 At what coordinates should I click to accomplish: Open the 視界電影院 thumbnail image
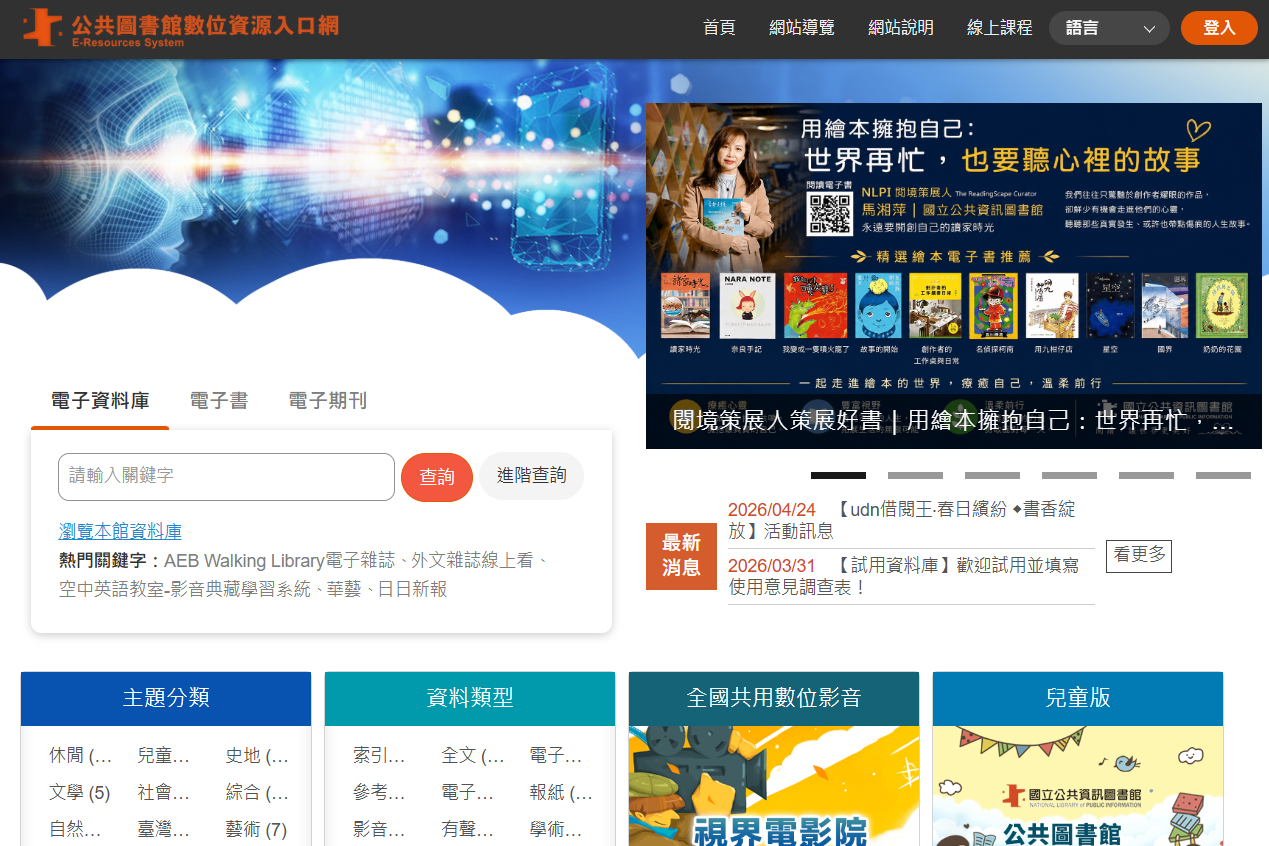774,786
